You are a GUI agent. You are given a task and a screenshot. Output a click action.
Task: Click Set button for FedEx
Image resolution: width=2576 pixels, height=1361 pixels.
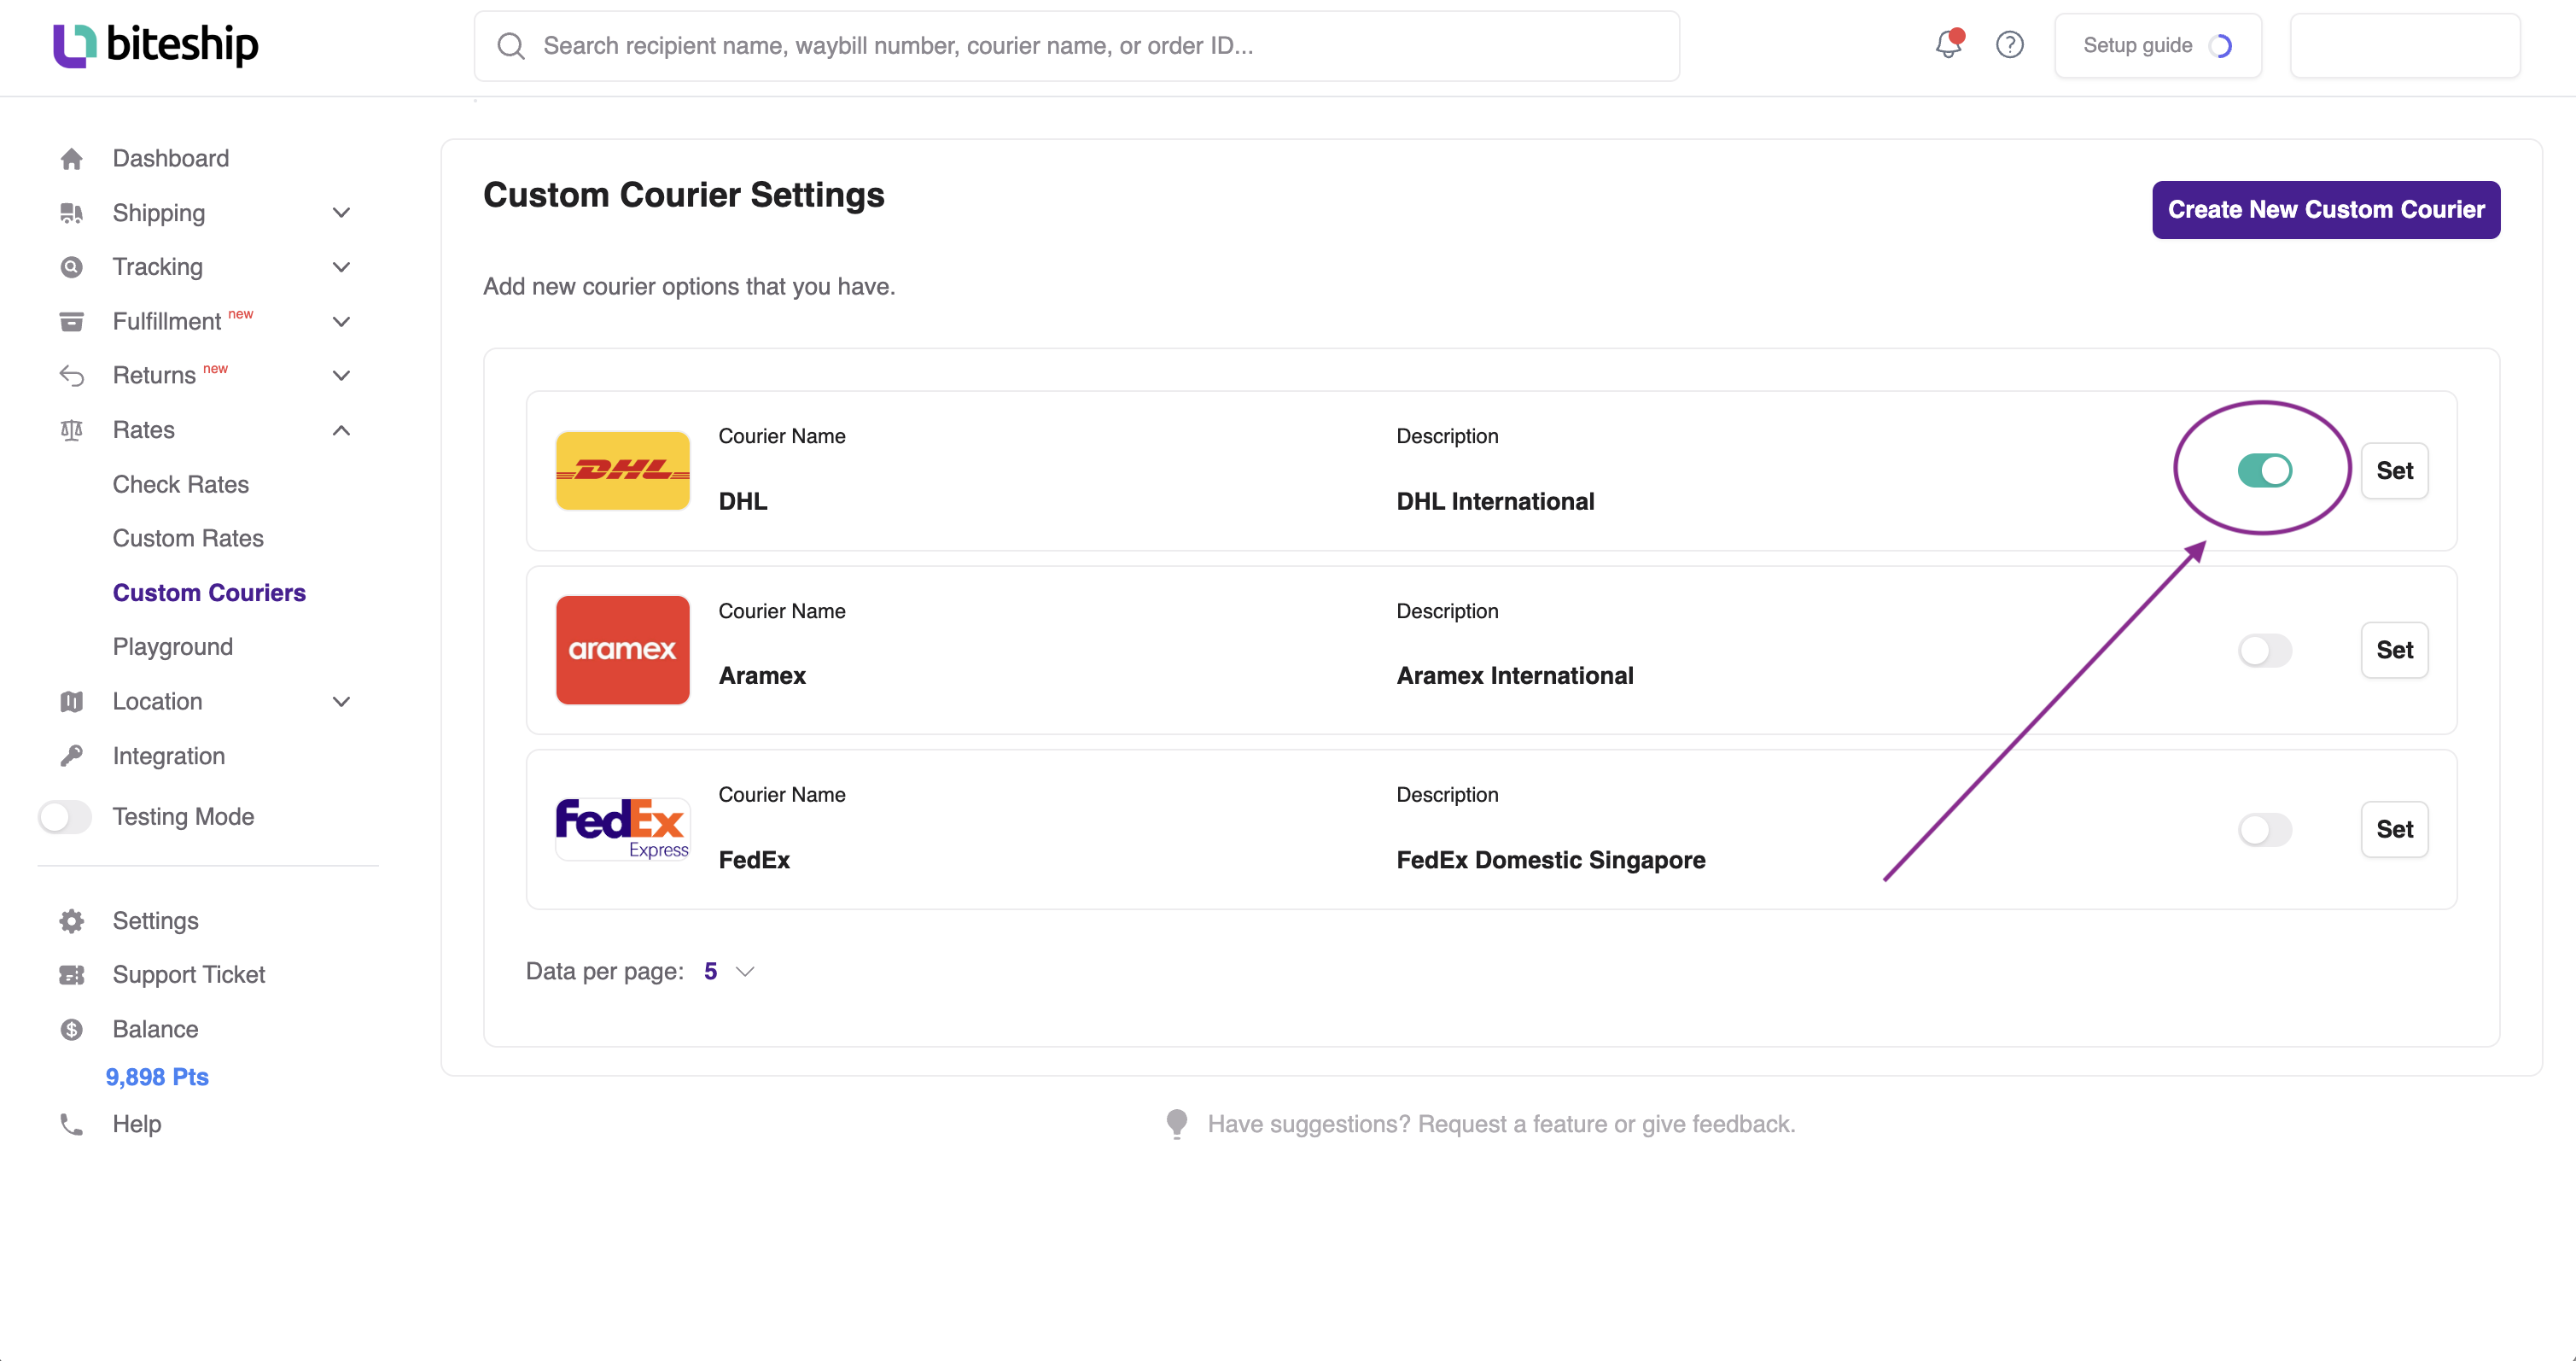pyautogui.click(x=2394, y=829)
